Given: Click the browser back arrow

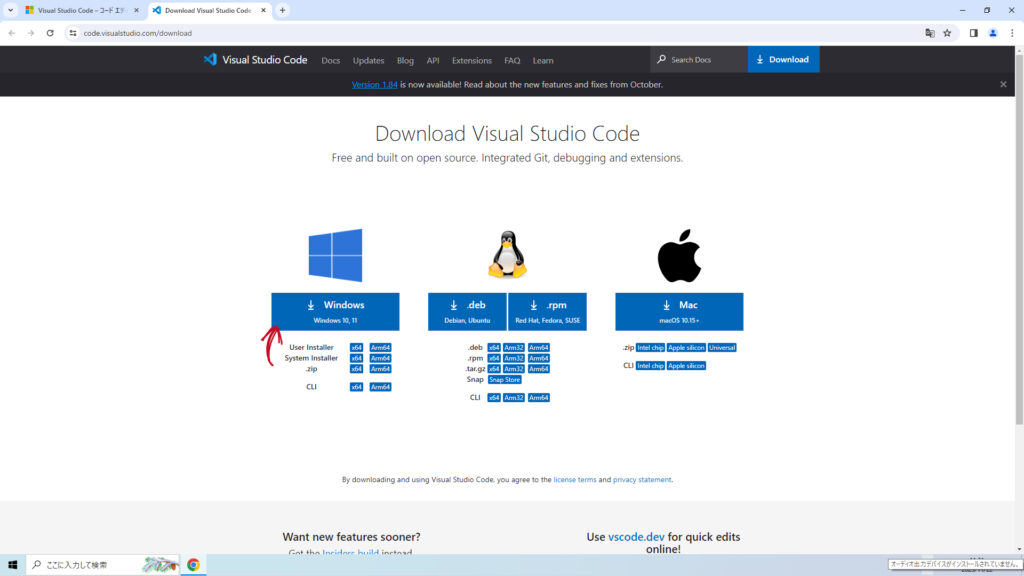Looking at the screenshot, I should point(12,33).
